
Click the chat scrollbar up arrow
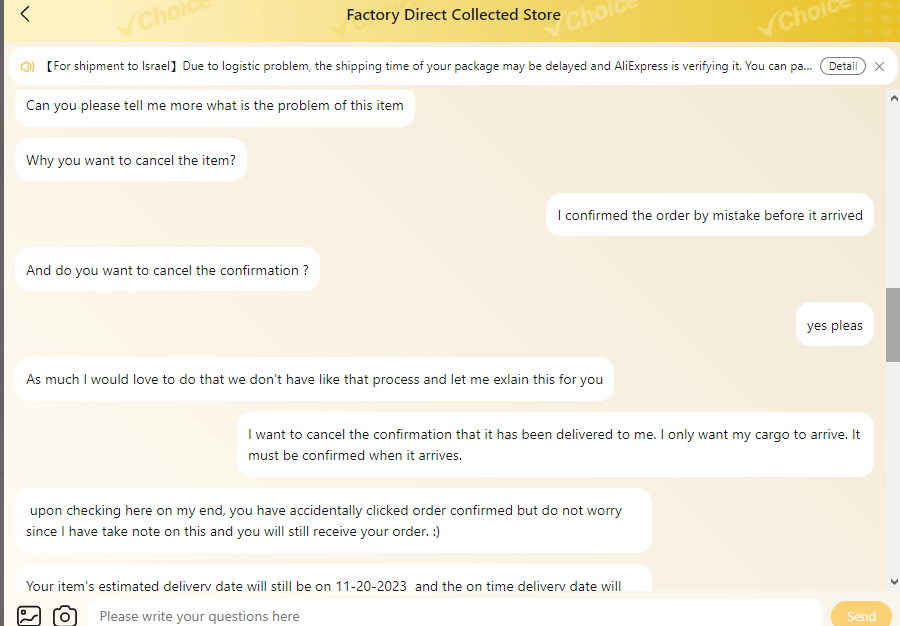(x=894, y=98)
